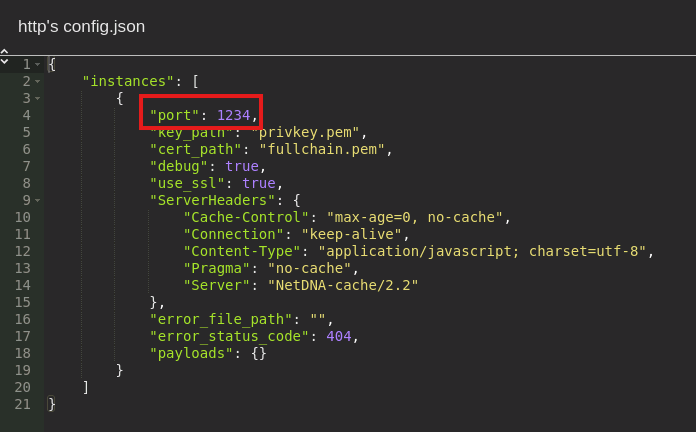Click line number 21 in the gutter

[x=22, y=404]
